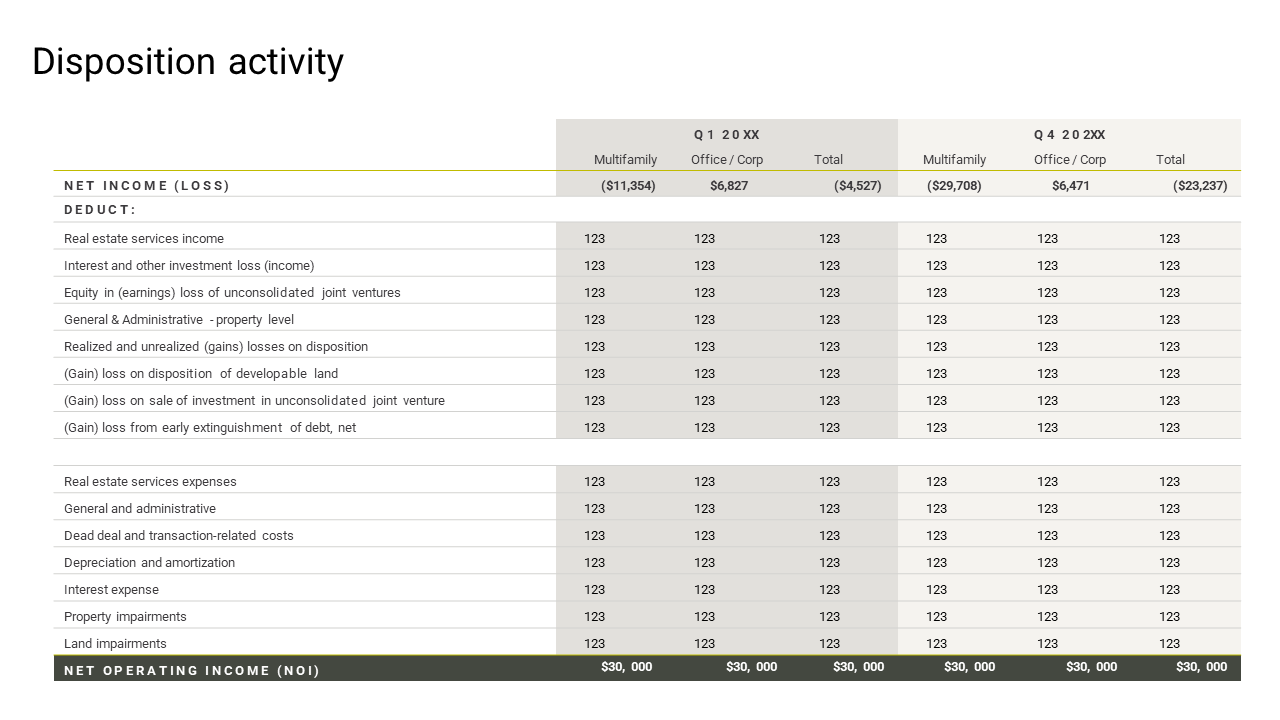Click Q4 Multifamily cell in developable land row

937,374
